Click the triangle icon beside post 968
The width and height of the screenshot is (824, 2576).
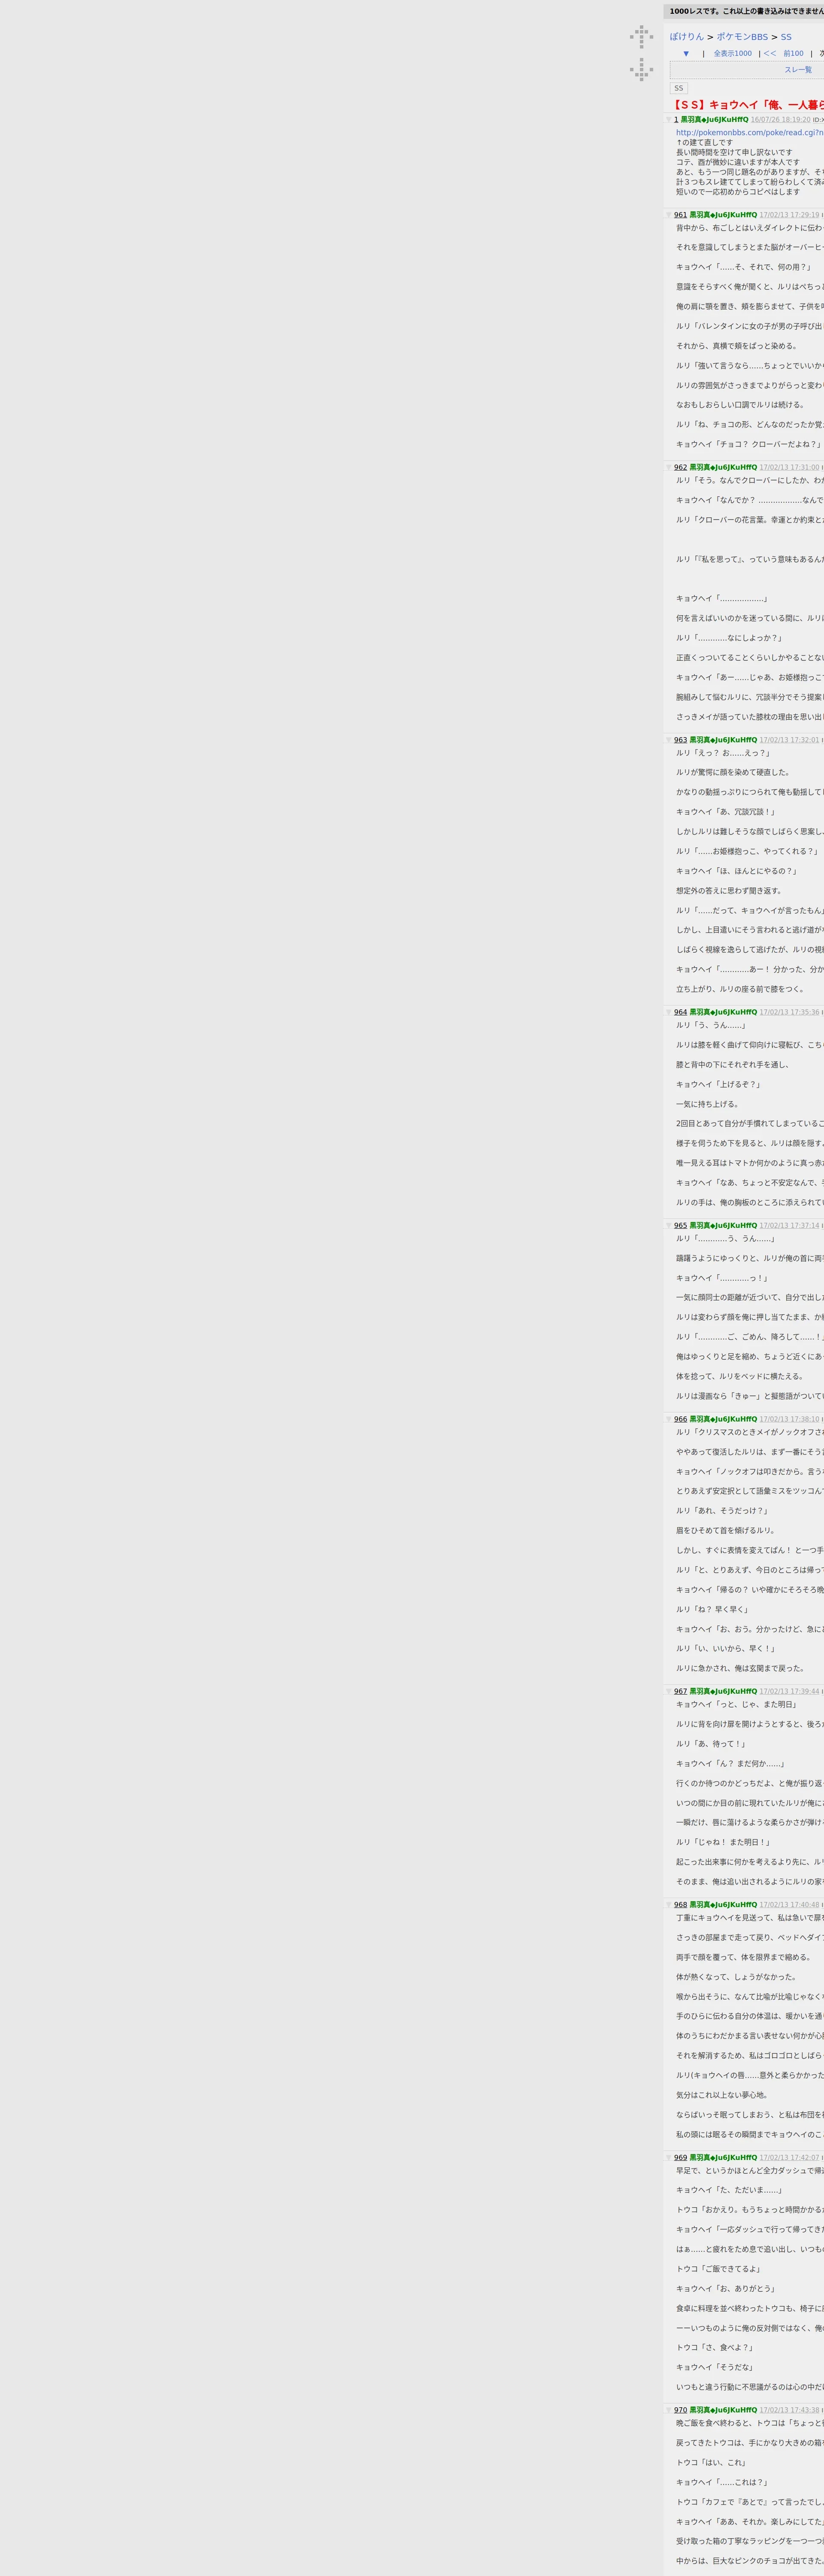click(x=669, y=1905)
